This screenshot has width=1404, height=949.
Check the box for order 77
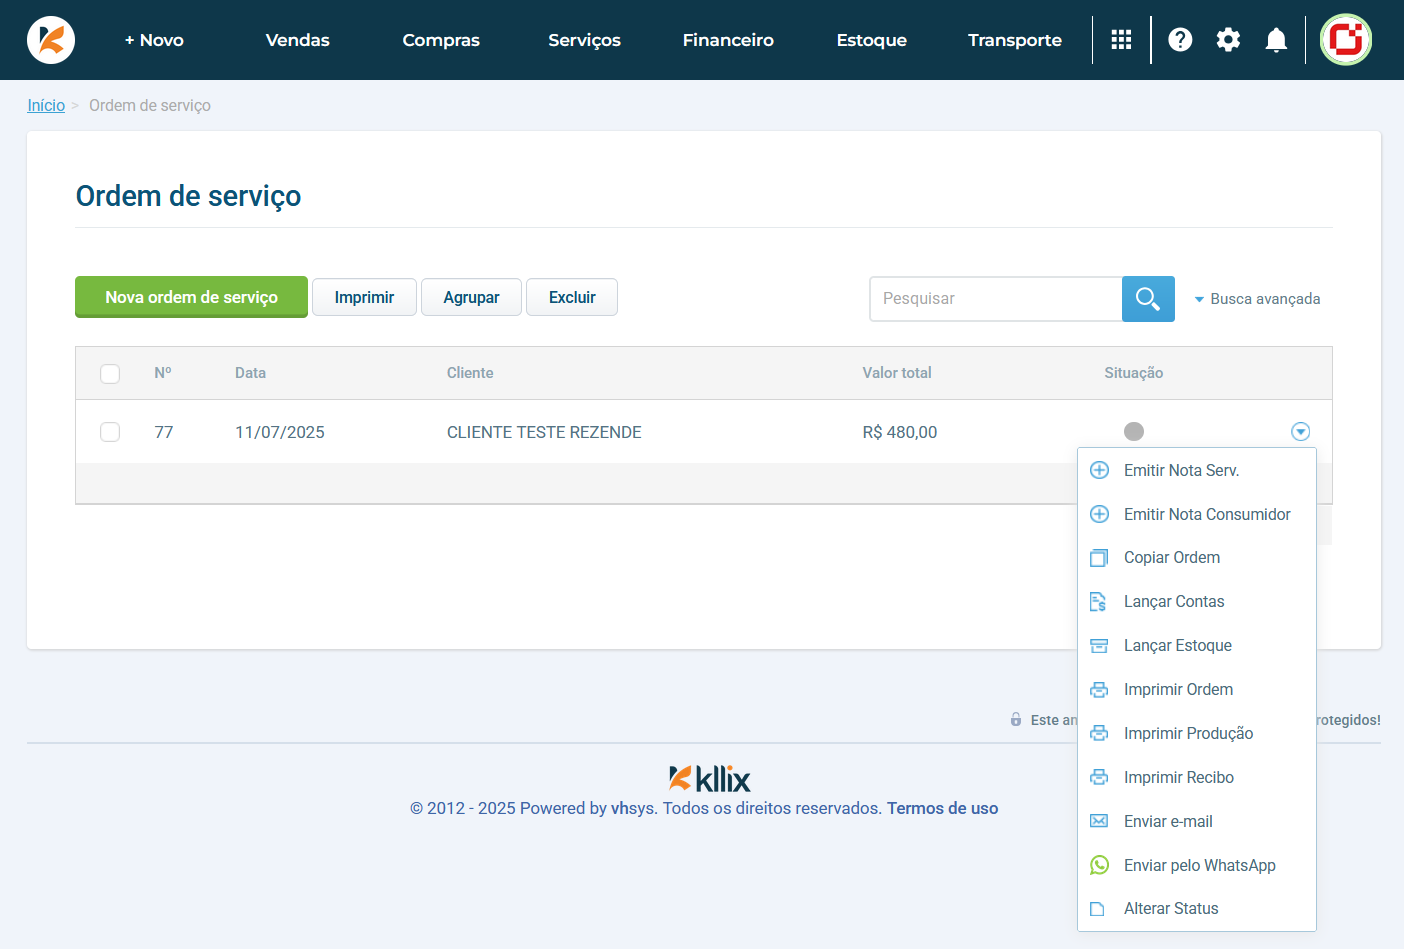click(110, 432)
